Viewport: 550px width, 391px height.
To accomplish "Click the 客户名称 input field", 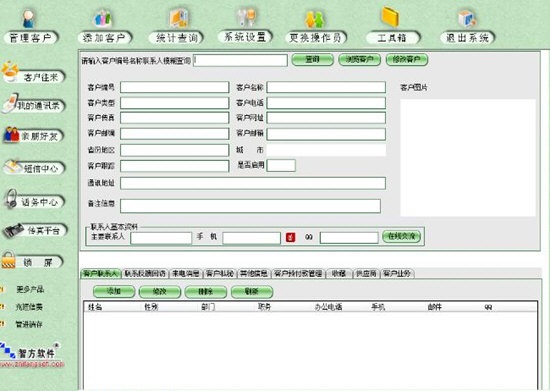I will pos(326,87).
